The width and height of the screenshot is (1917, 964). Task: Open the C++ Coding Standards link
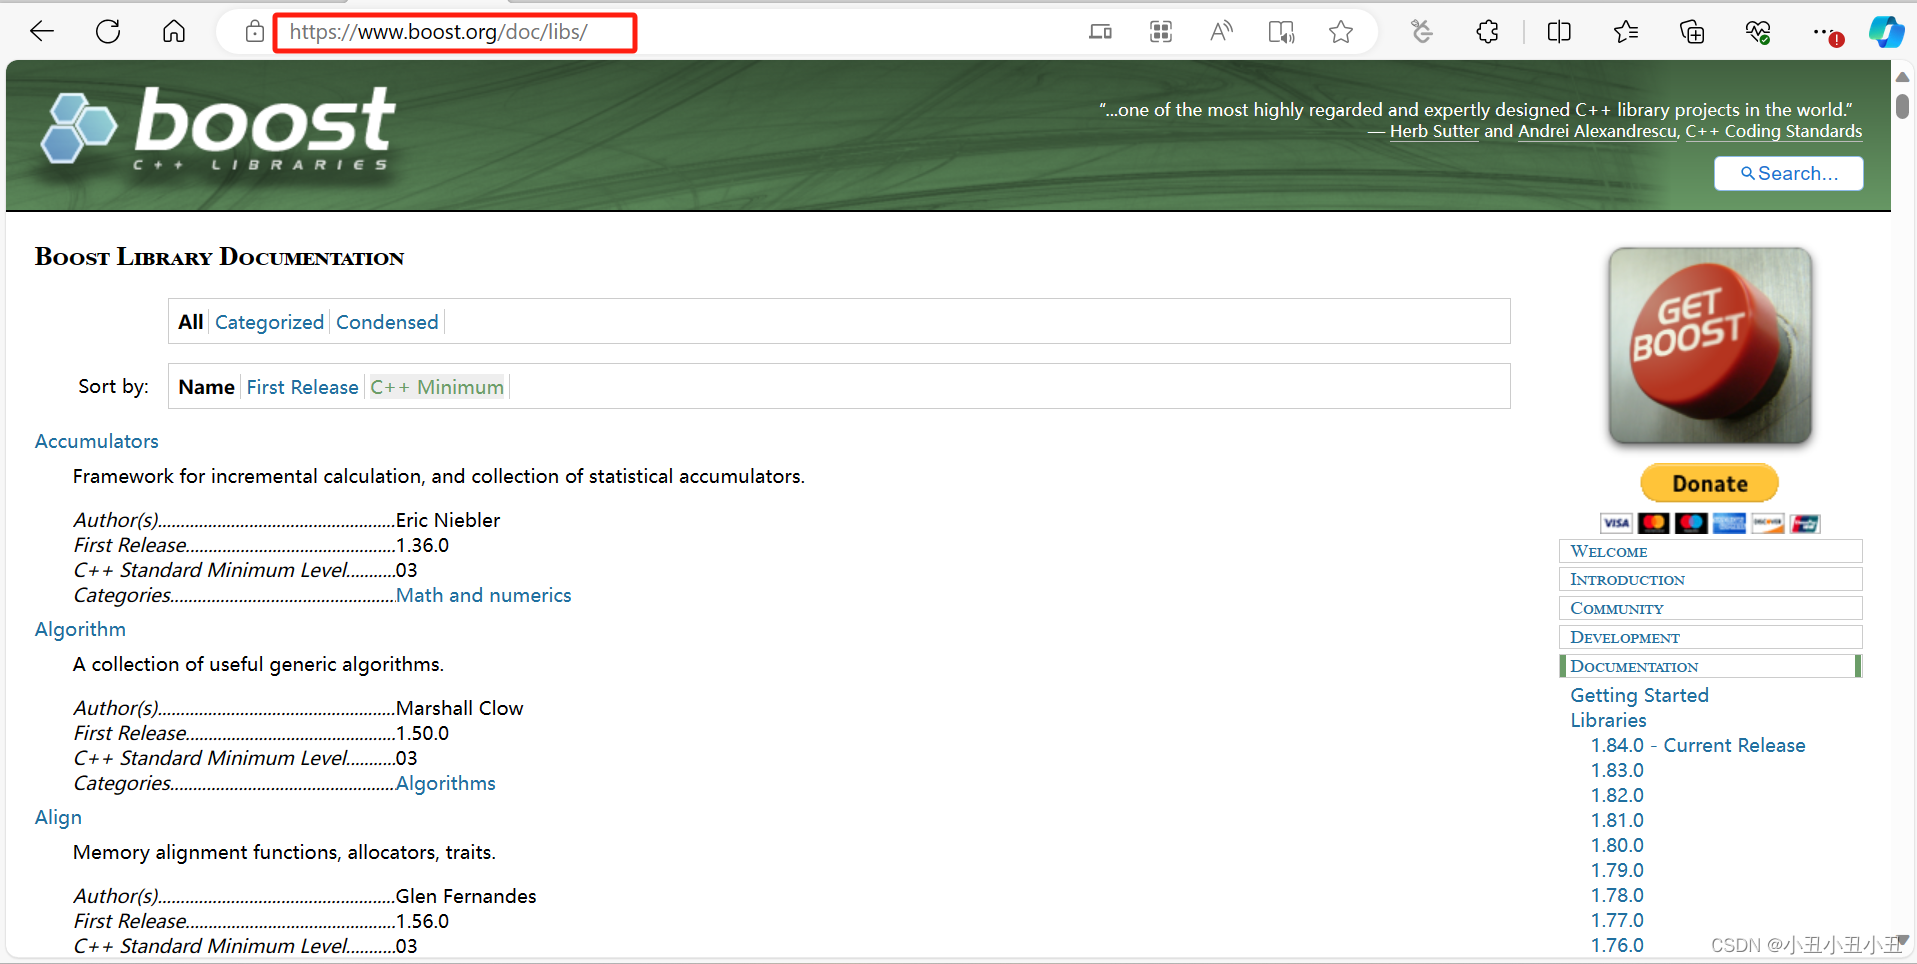[1773, 131]
